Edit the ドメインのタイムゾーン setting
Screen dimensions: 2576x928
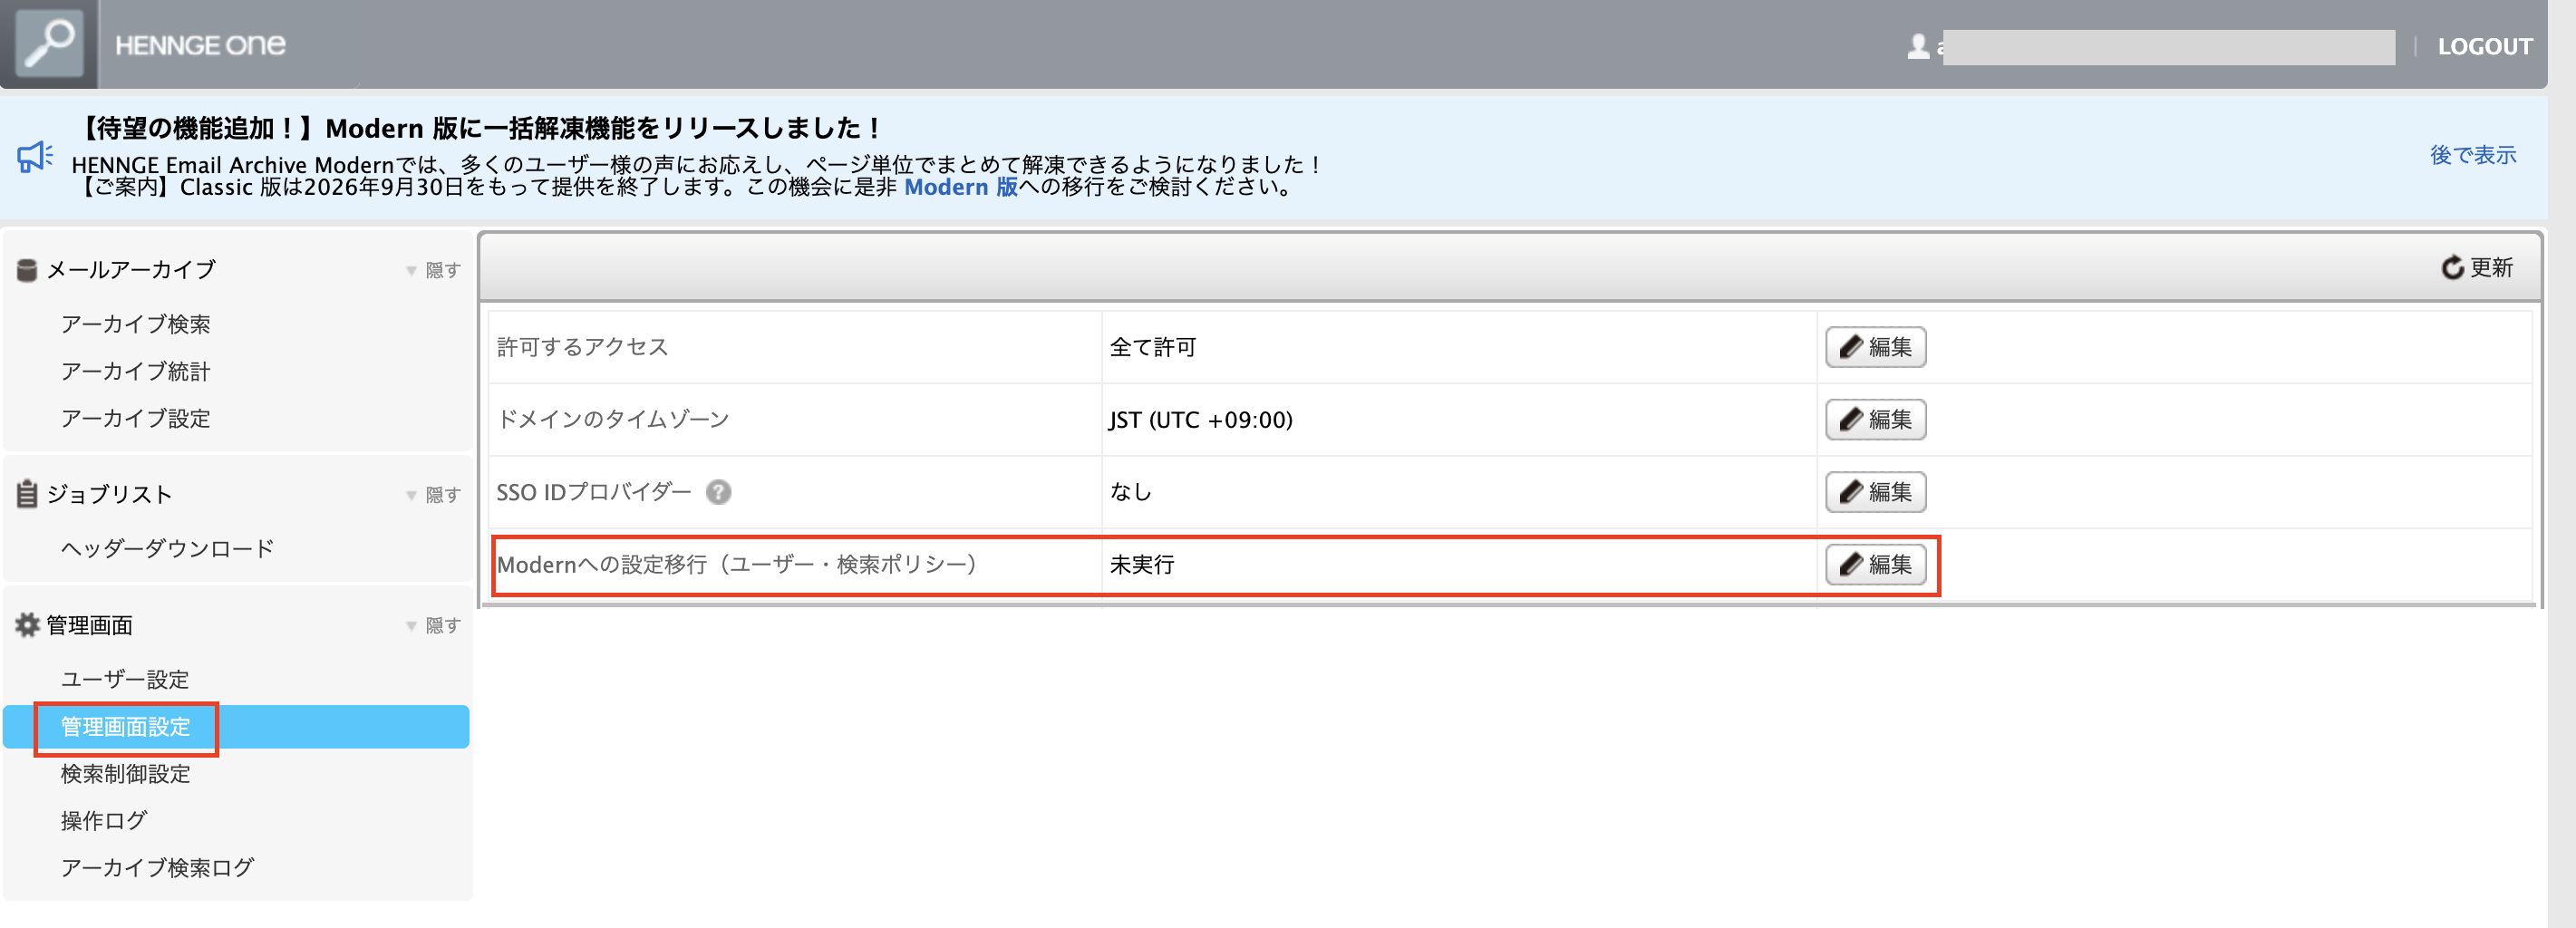1875,419
